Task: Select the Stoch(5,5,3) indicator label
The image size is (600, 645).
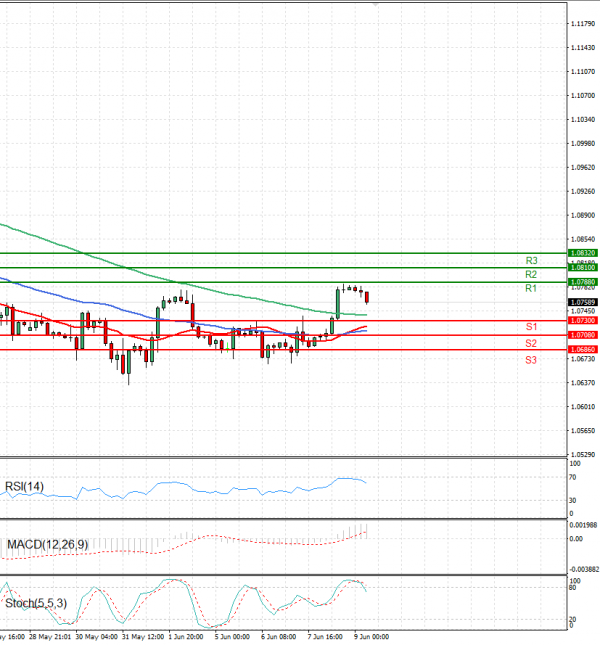Action: point(36,603)
